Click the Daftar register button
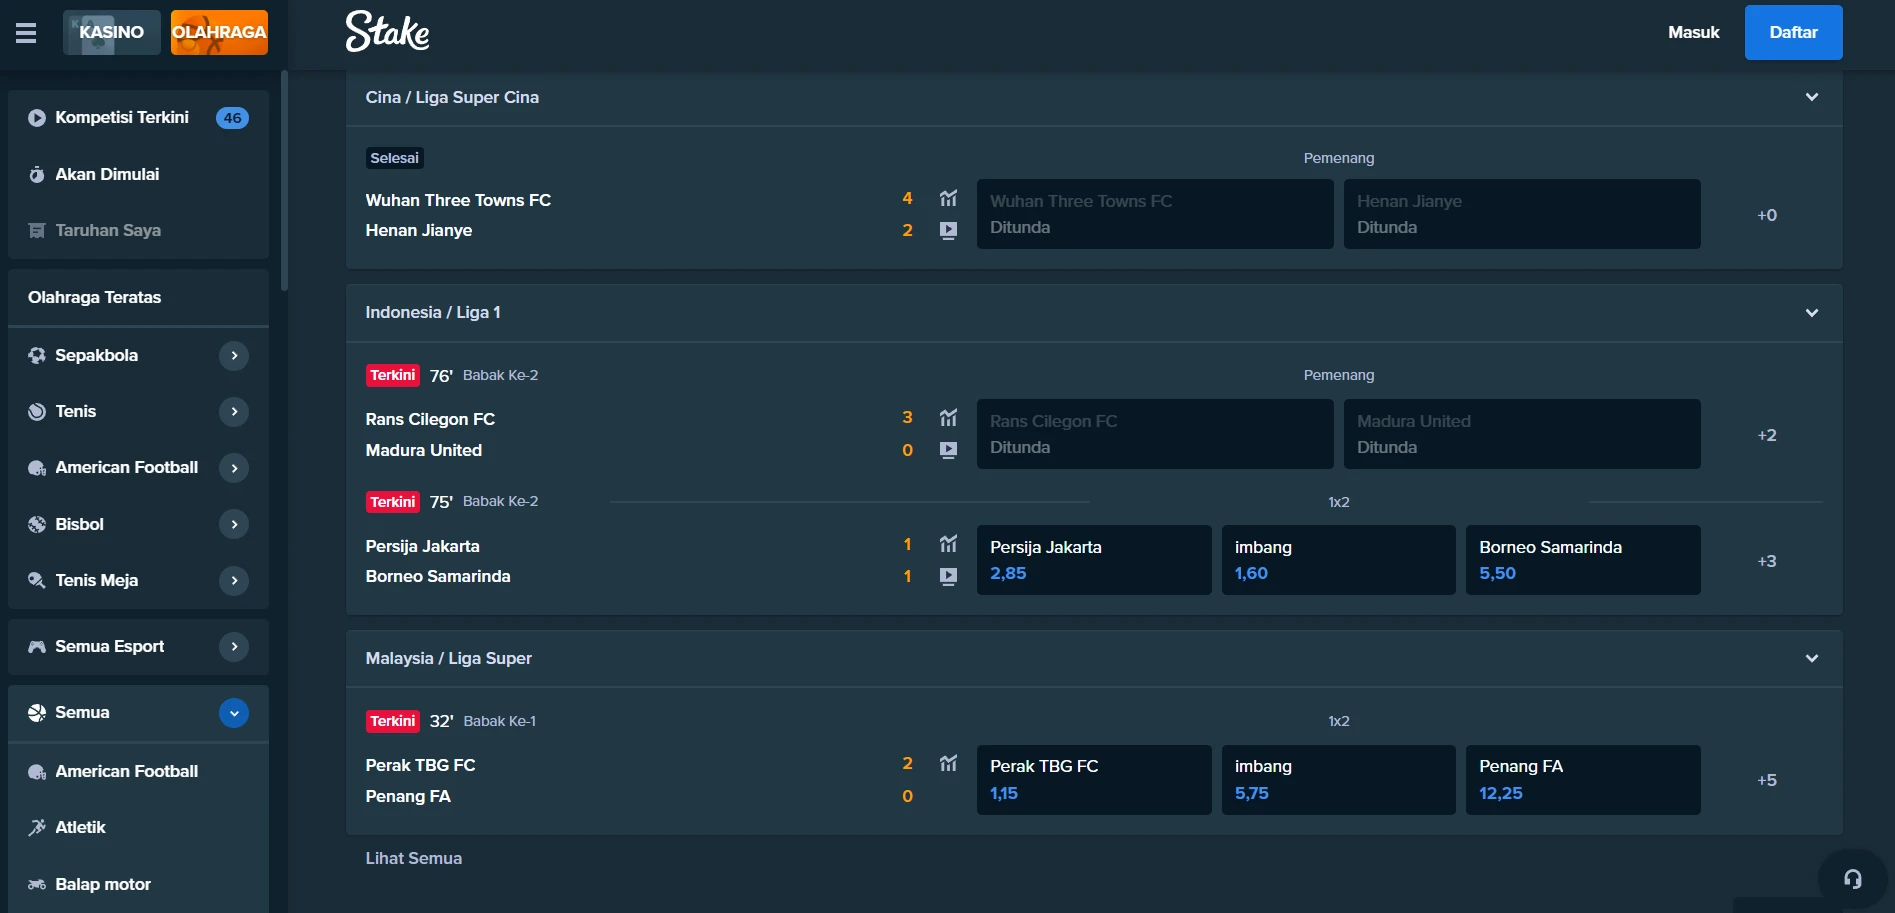The width and height of the screenshot is (1895, 913). pyautogui.click(x=1793, y=32)
